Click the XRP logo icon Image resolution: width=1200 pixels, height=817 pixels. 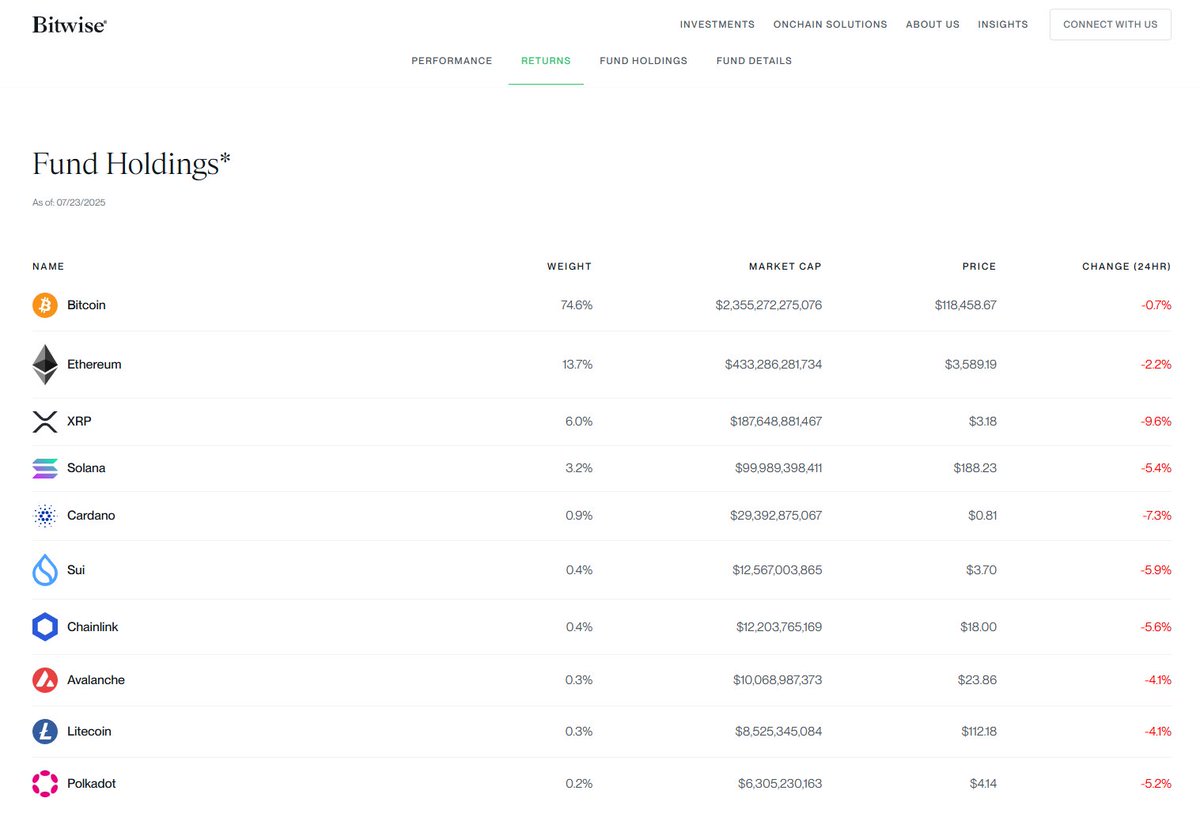tap(45, 422)
